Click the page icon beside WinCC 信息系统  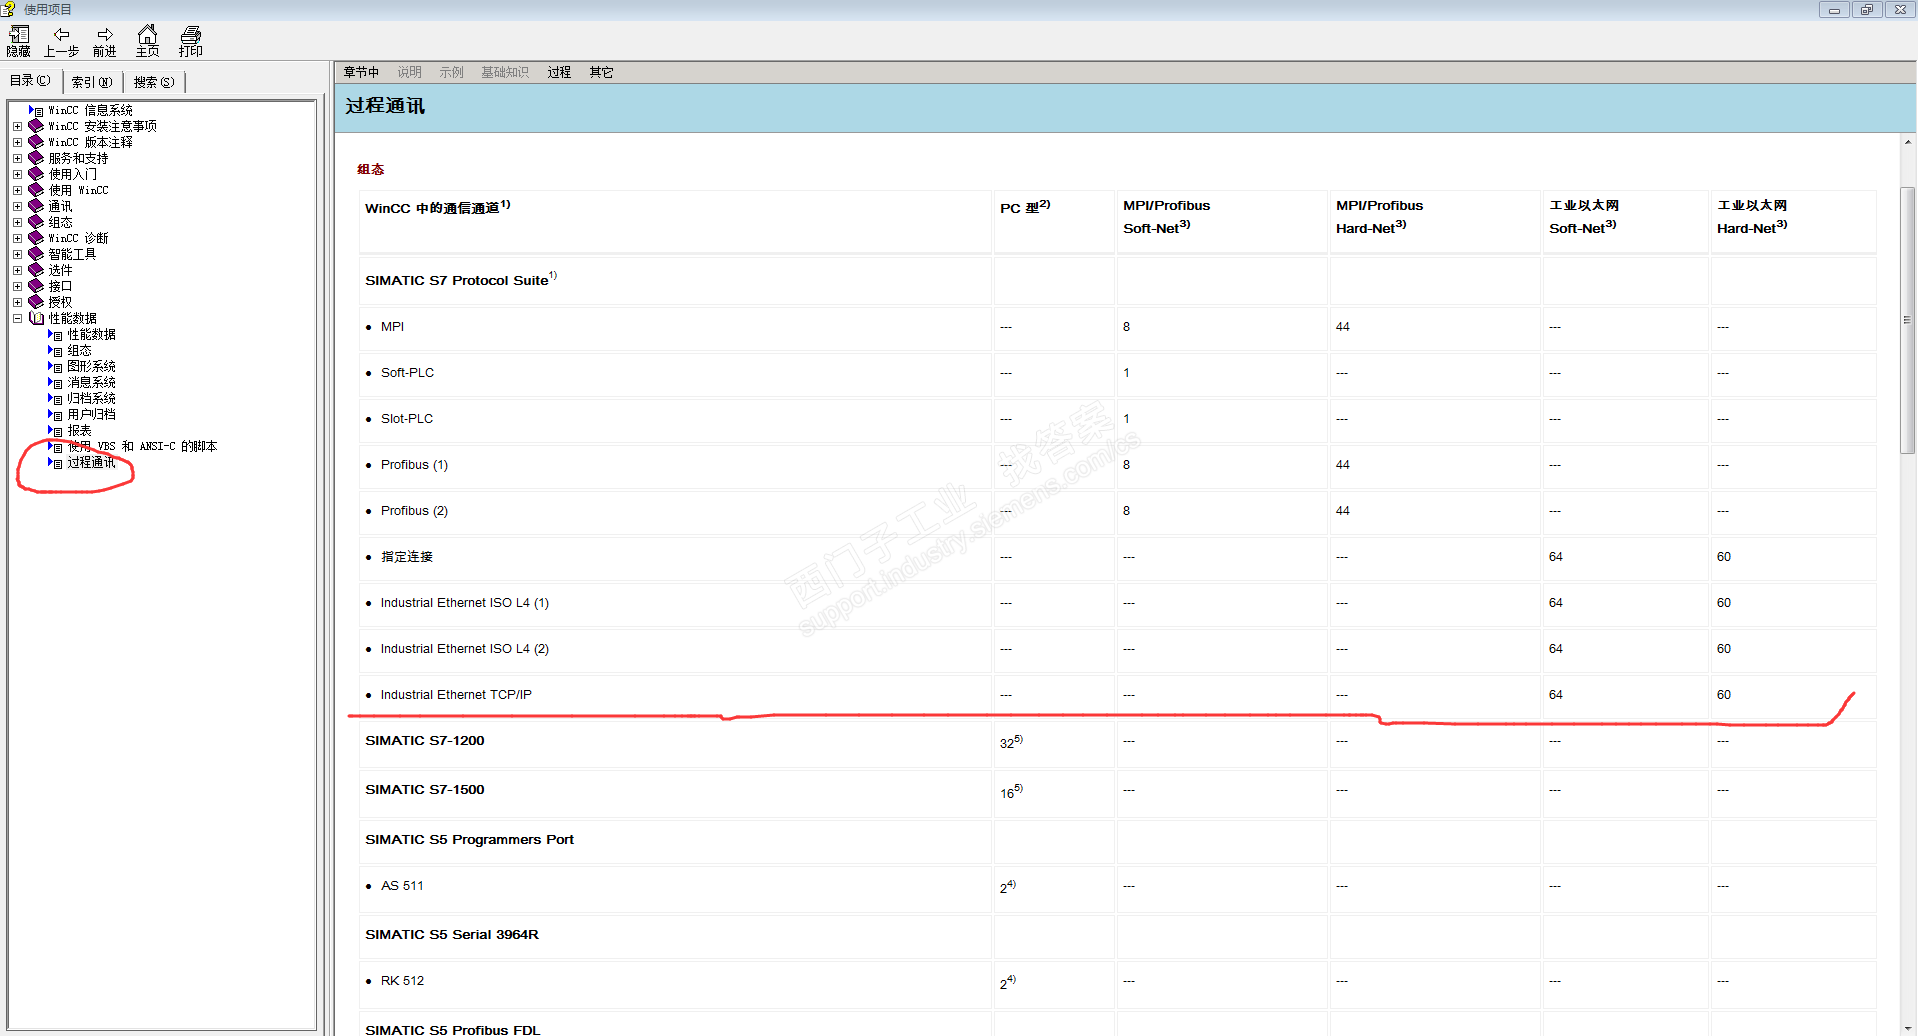(37, 111)
